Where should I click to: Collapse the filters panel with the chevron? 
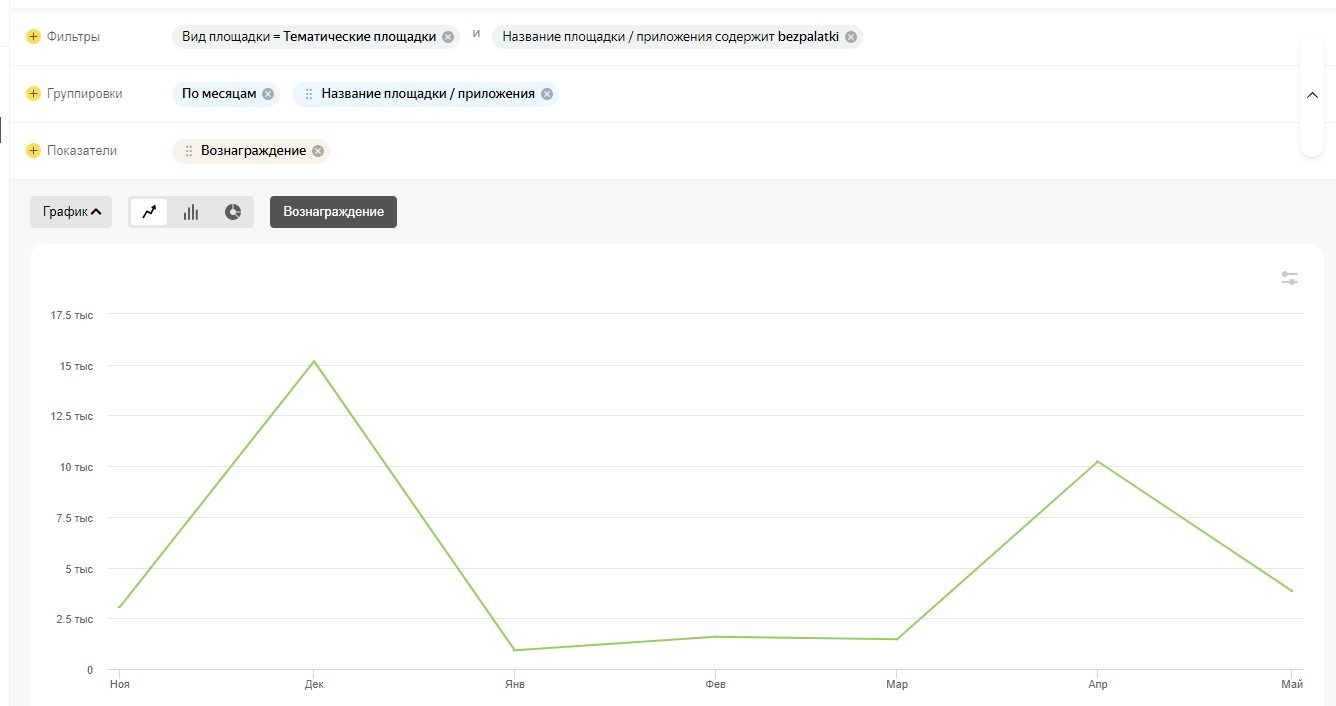1312,95
